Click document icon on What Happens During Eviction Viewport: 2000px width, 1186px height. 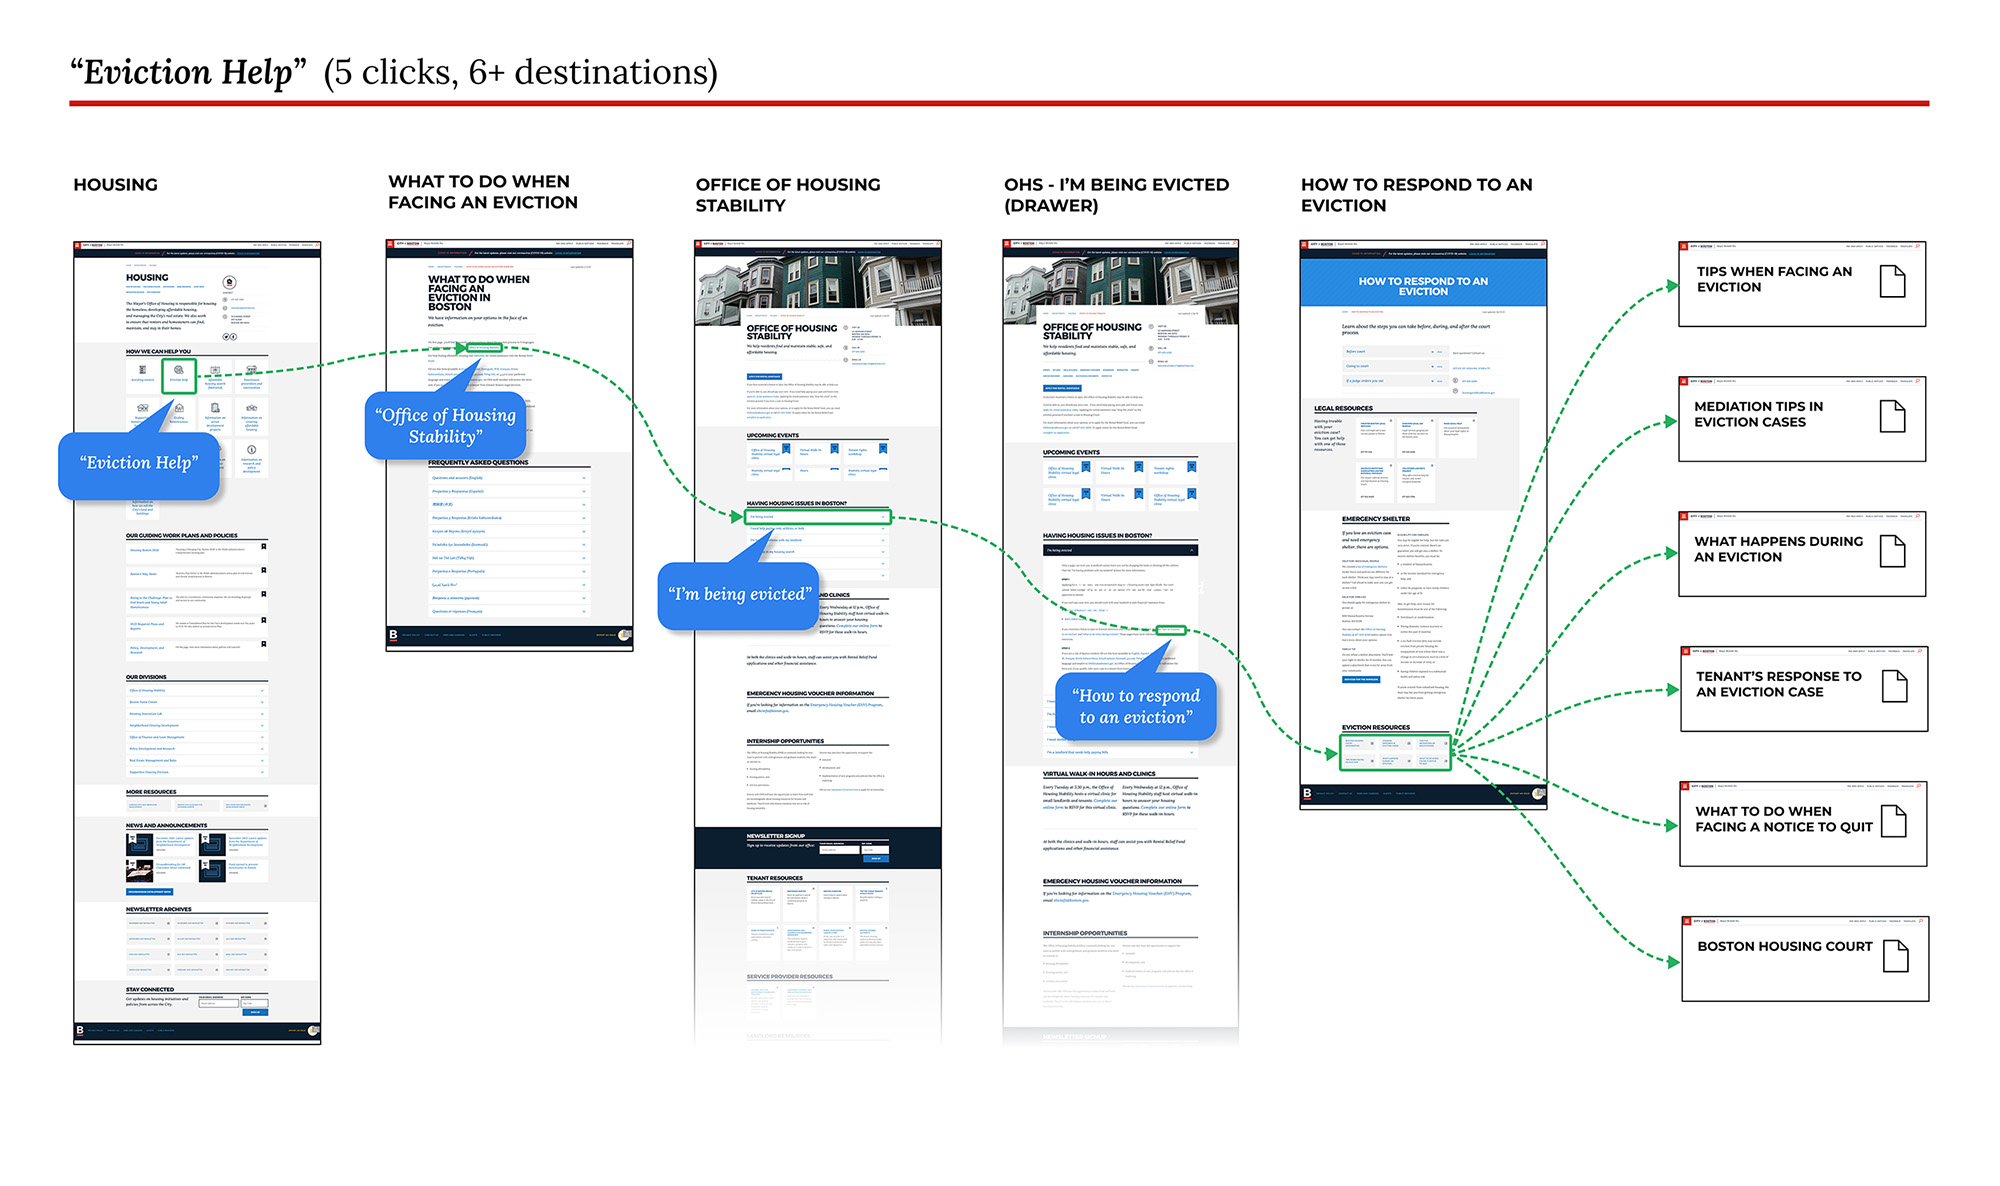click(1892, 551)
